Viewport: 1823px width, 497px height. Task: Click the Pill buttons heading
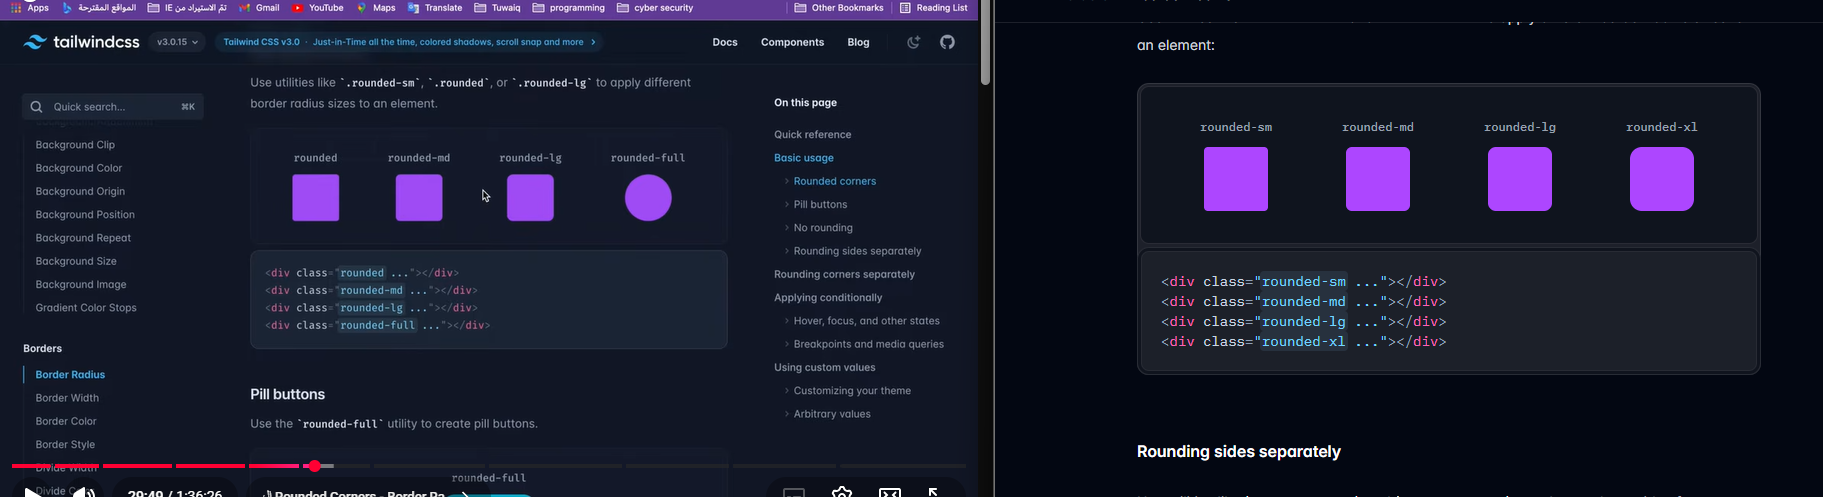288,395
